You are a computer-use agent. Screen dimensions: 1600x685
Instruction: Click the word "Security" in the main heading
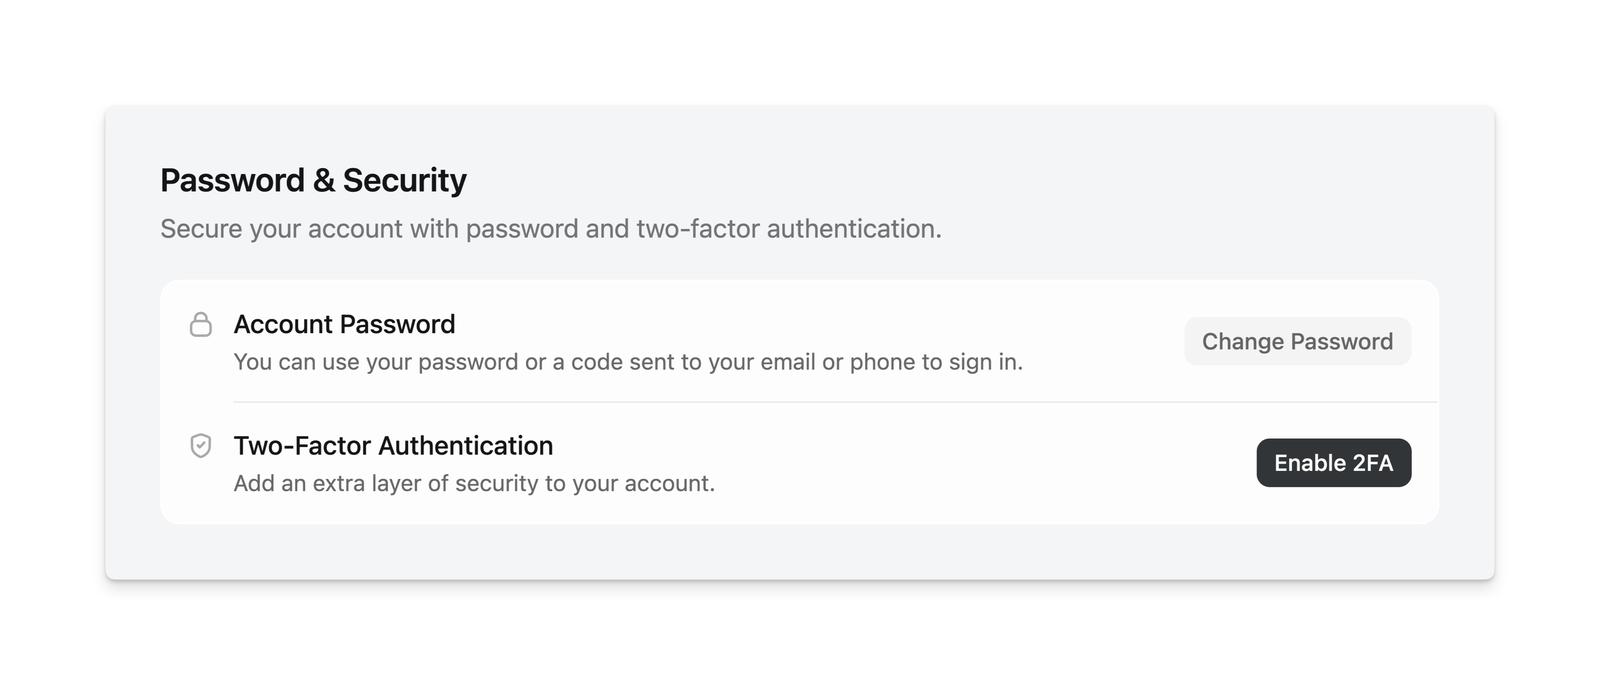pyautogui.click(x=404, y=180)
